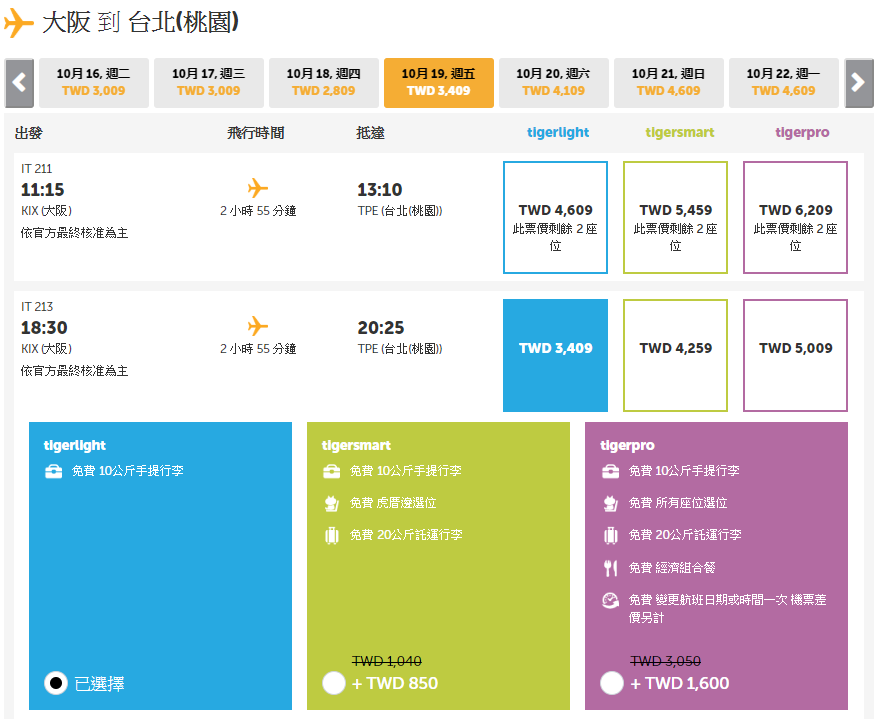Click 免費 變更航班日期或時間一次 text
This screenshot has width=881, height=719.
click(x=708, y=600)
